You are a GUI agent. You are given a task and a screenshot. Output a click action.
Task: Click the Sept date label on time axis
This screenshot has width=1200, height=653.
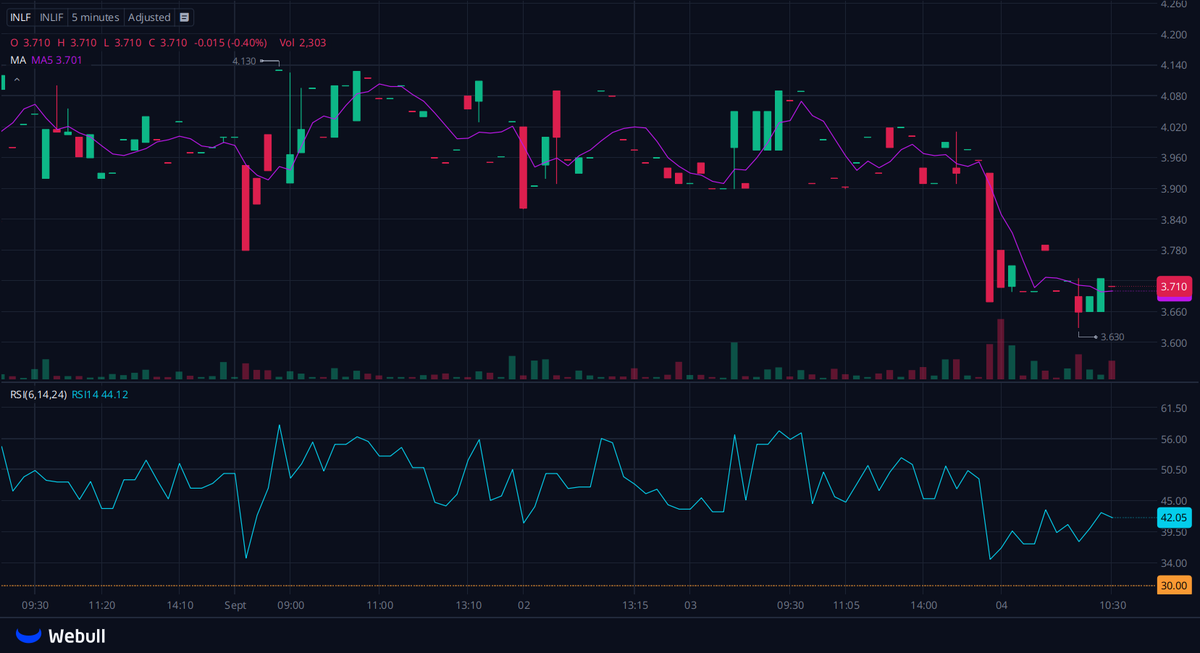coord(235,605)
